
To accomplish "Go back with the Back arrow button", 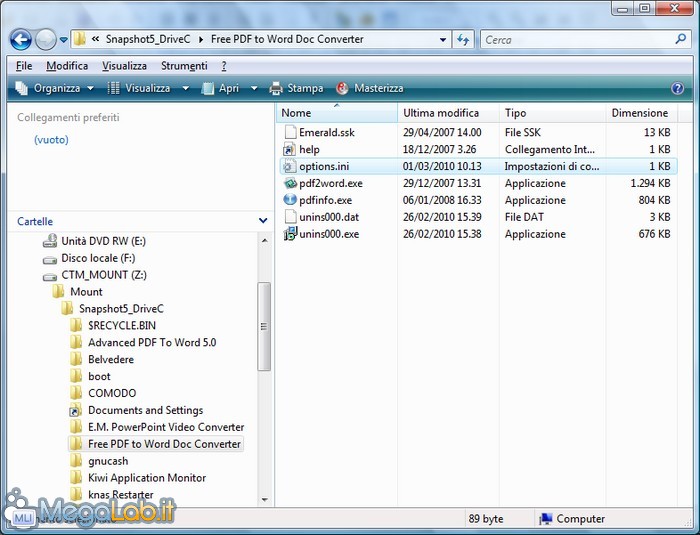I will tap(21, 40).
